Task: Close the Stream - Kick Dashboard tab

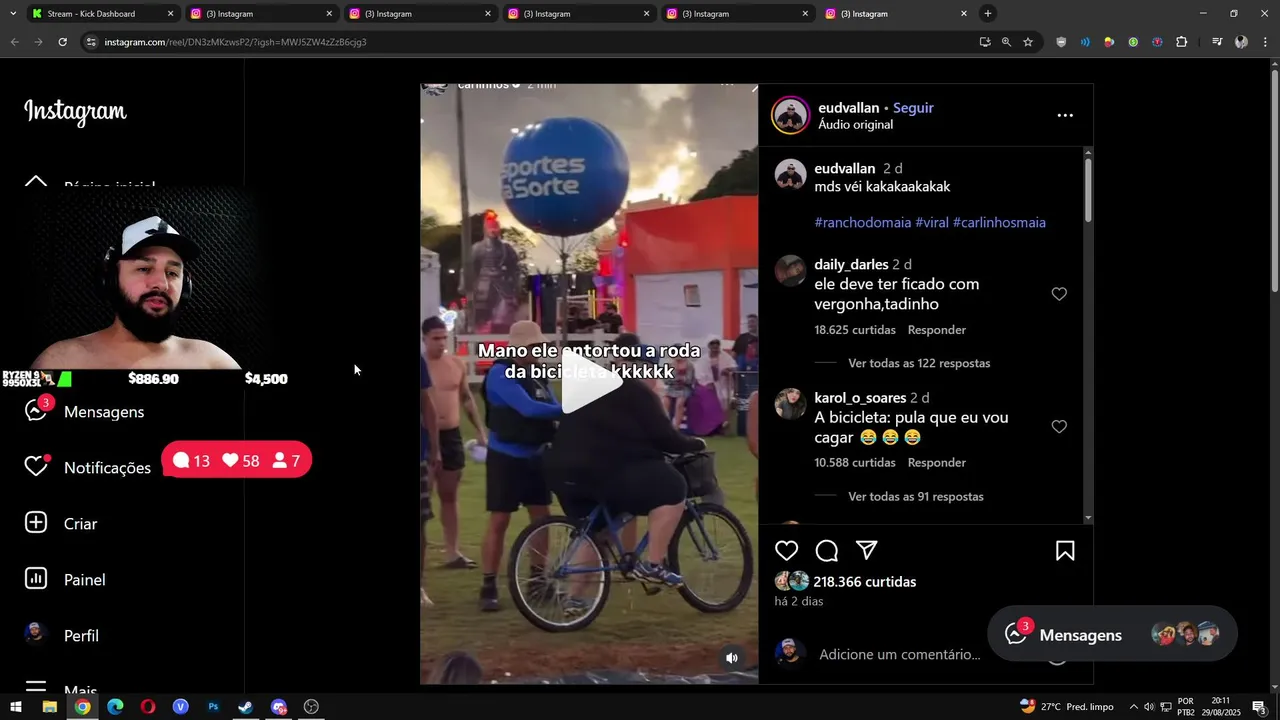Action: pyautogui.click(x=170, y=14)
